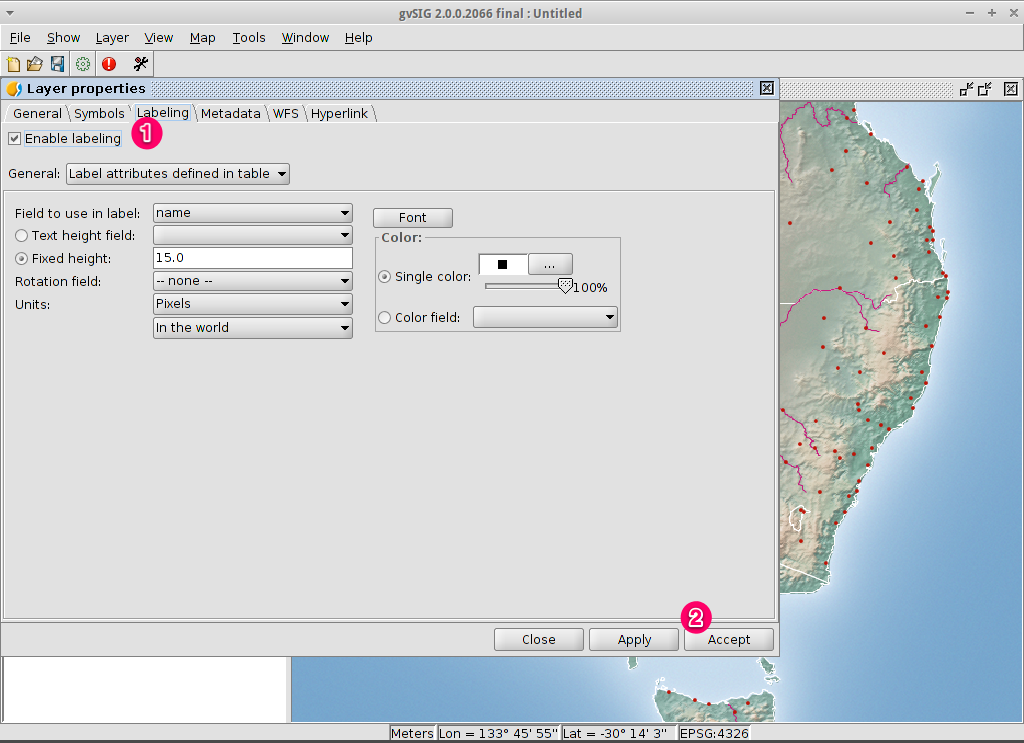Open the Units Pixels dropdown
Screen dimensions: 1024x743
[253, 304]
